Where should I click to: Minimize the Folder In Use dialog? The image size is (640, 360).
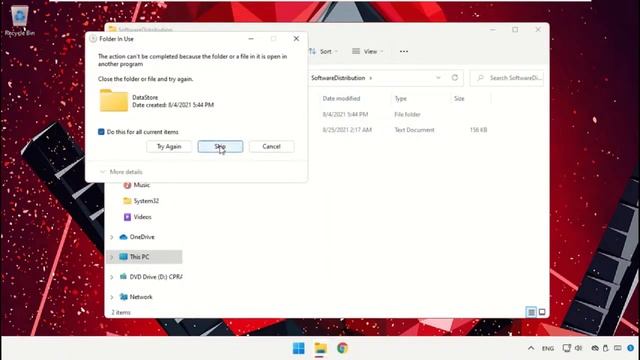click(x=251, y=38)
